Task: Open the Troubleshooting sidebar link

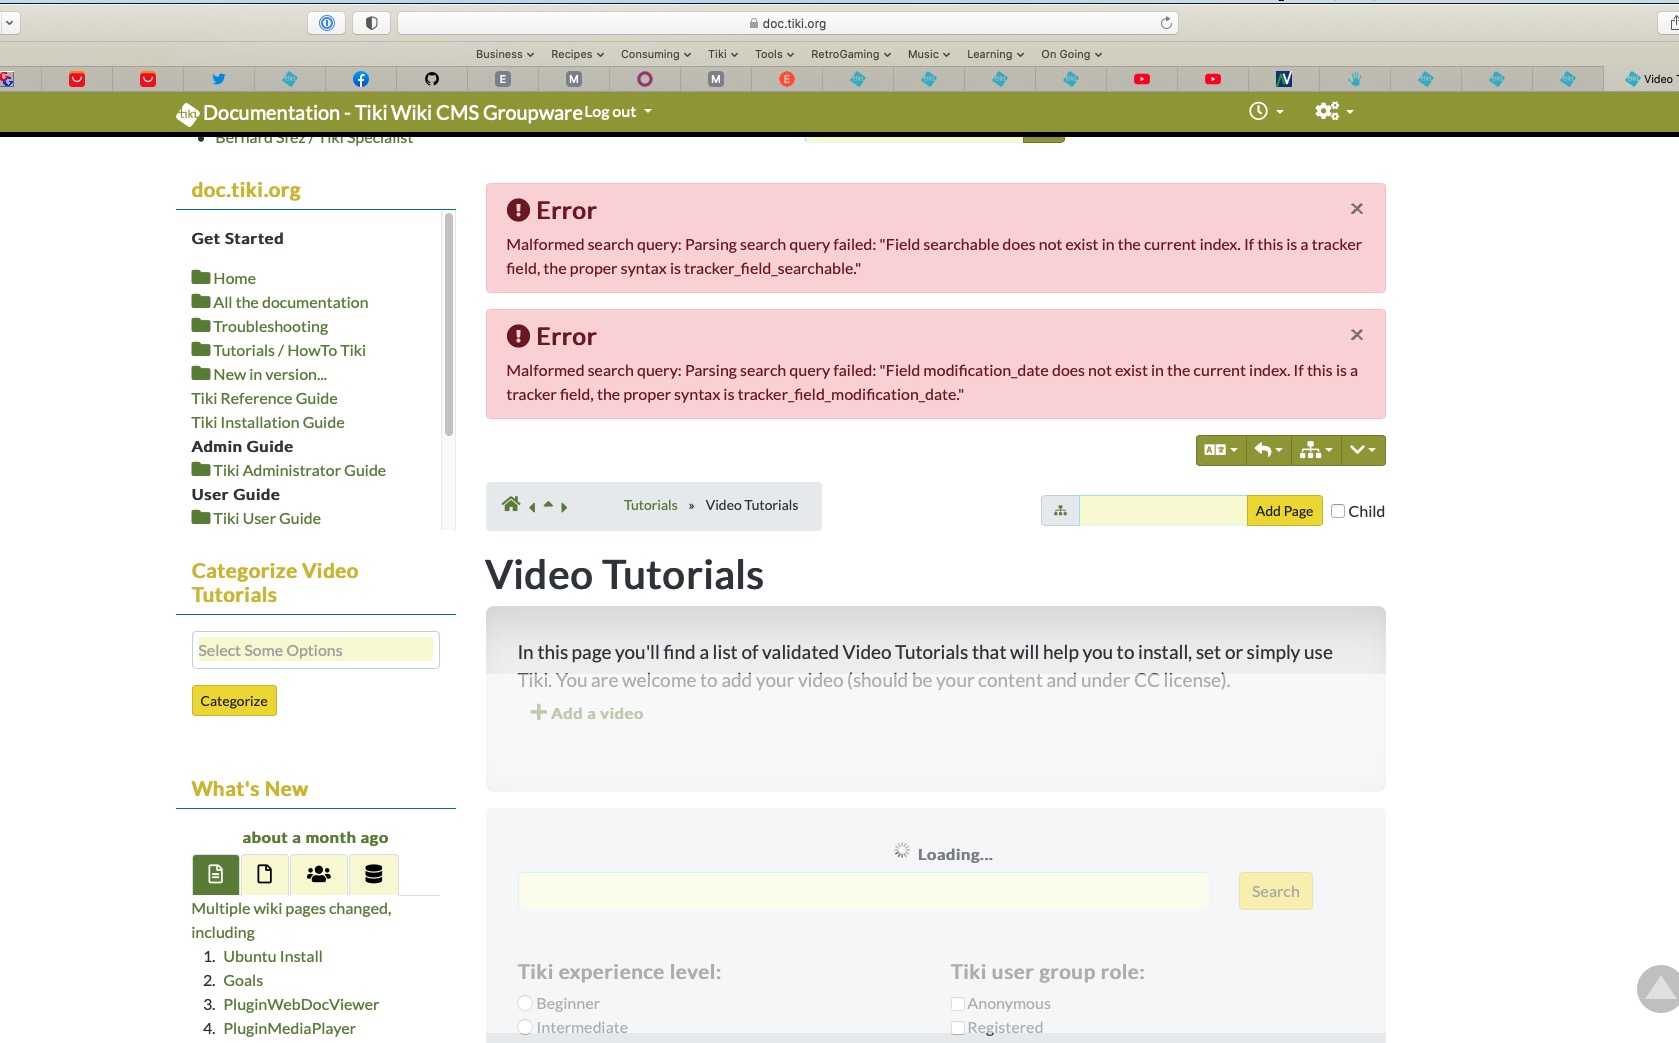Action: pos(270,326)
